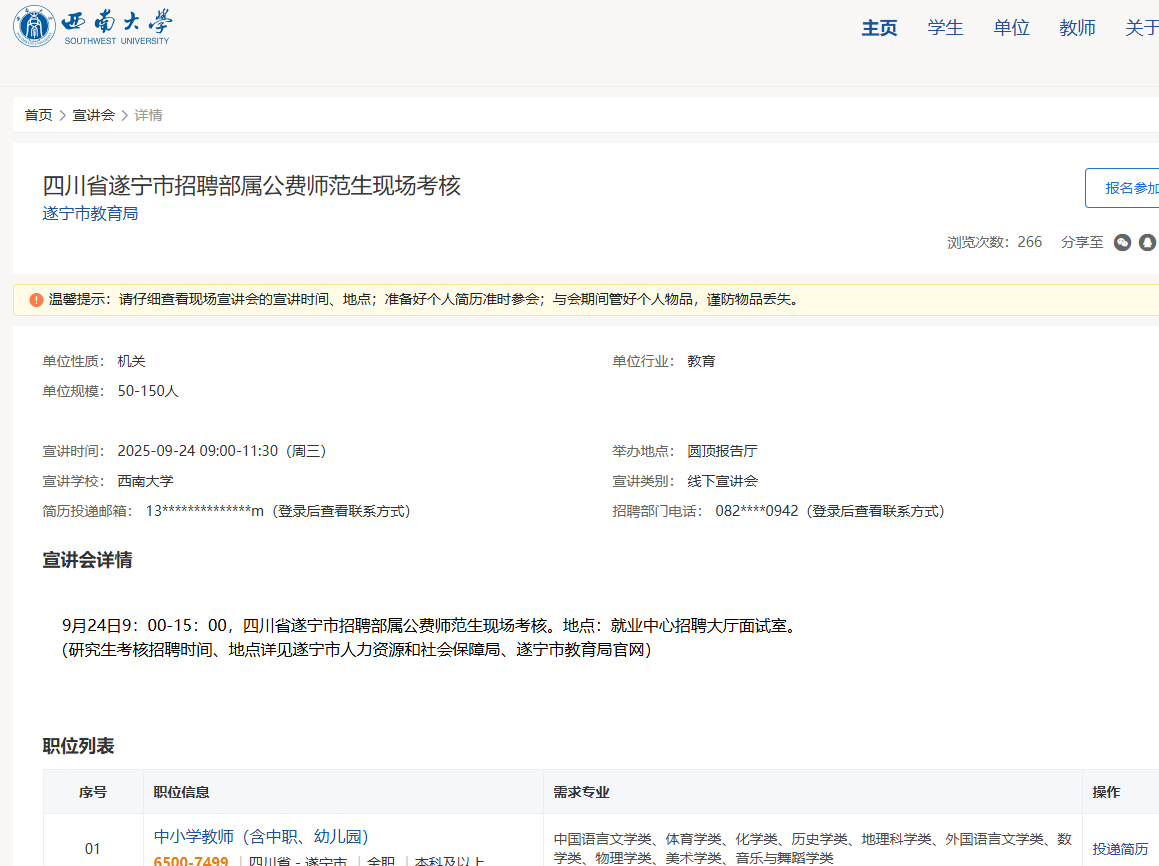Click the 单位行业 value 教育
The image size is (1159, 866).
pos(701,361)
